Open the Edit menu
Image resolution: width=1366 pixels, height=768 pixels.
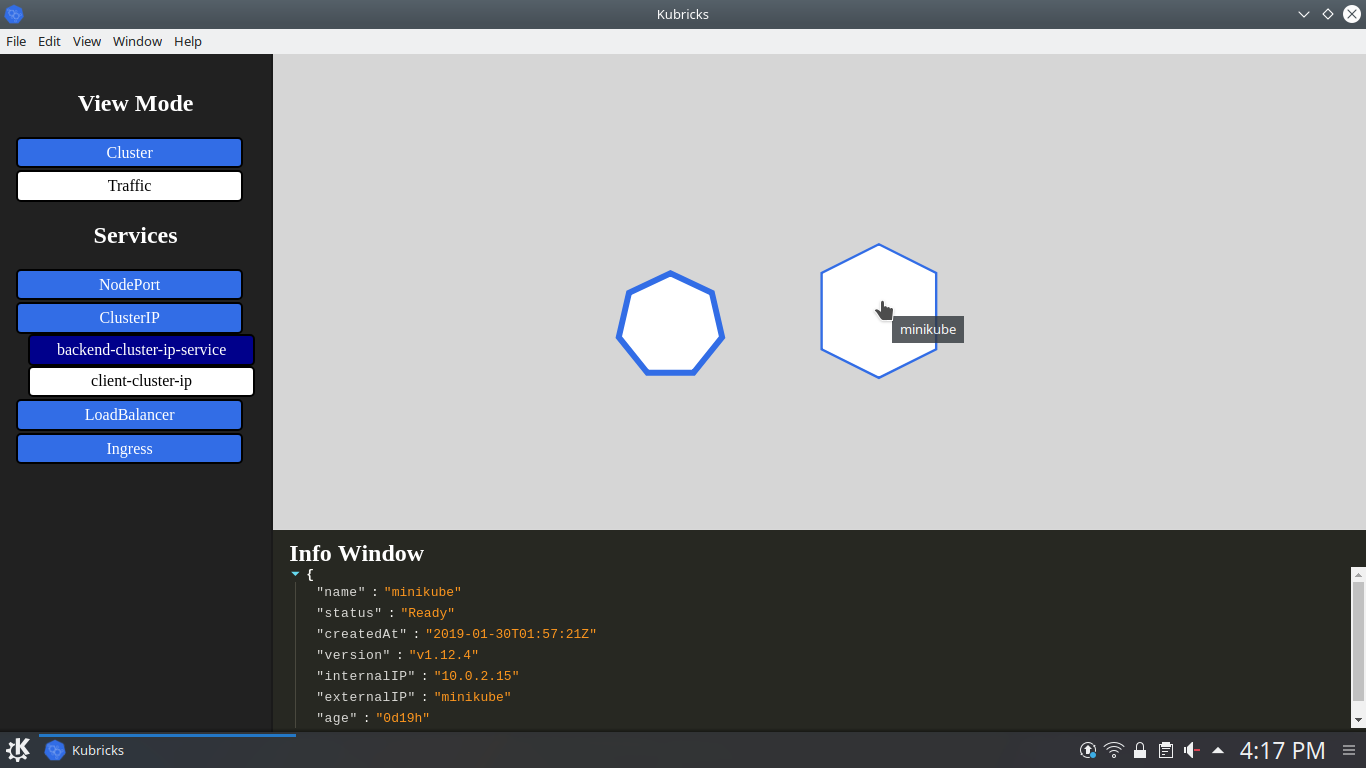[x=49, y=41]
